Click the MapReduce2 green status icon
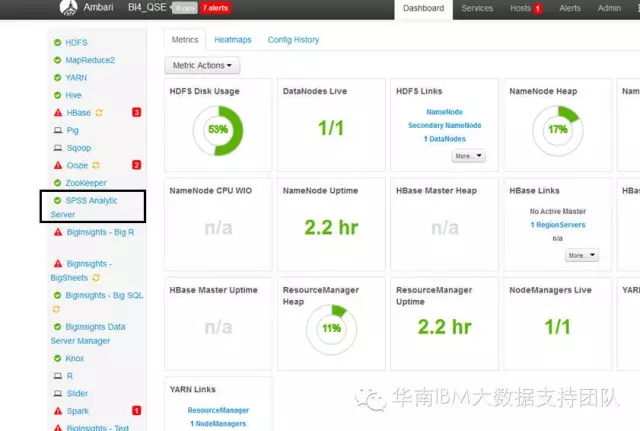 pos(58,60)
